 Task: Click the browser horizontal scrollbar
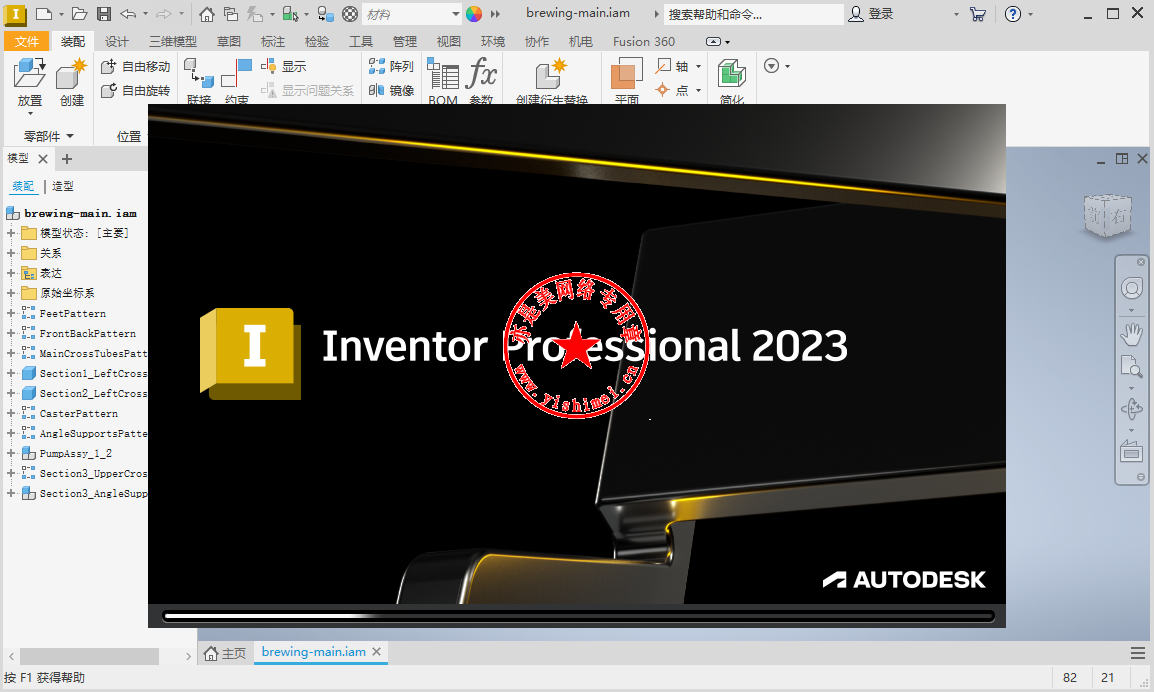[x=89, y=655]
